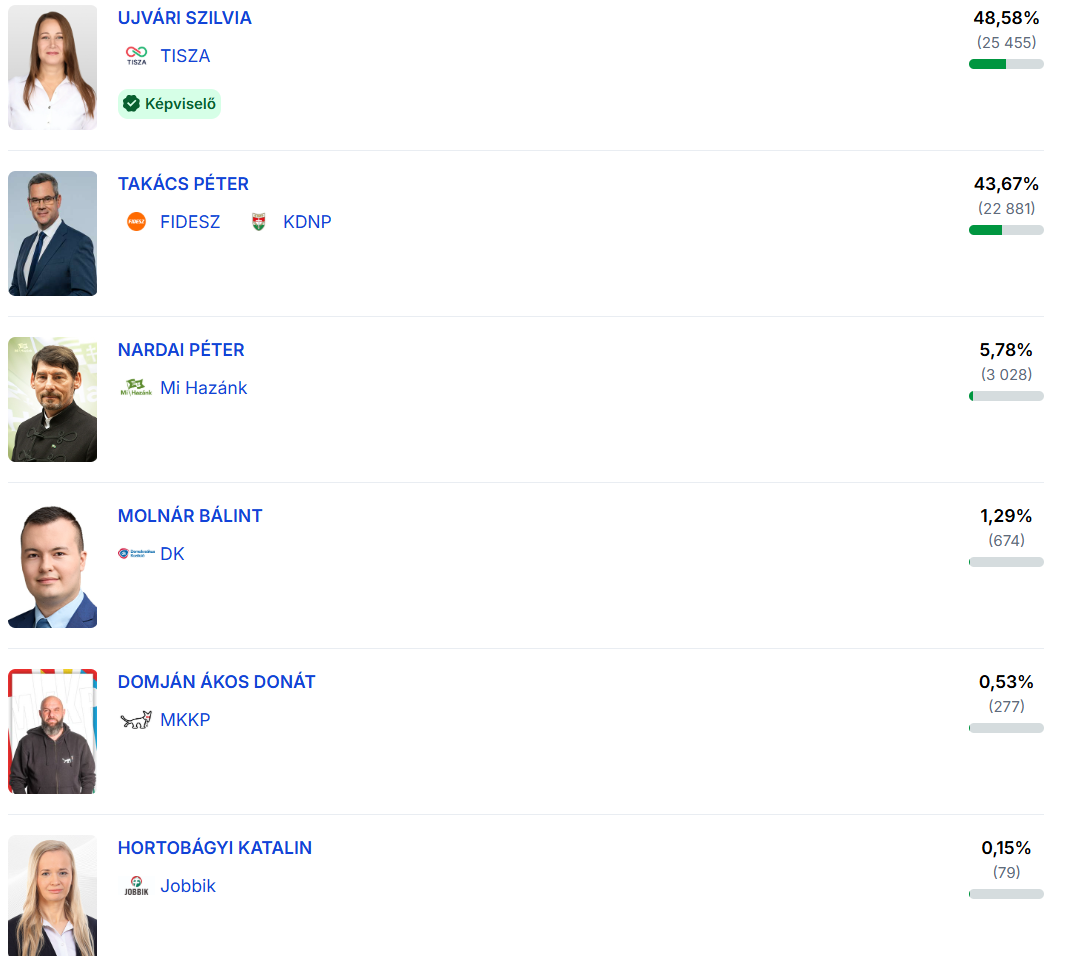
Task: Click the Domján Ákos Donát name
Action: coord(216,682)
